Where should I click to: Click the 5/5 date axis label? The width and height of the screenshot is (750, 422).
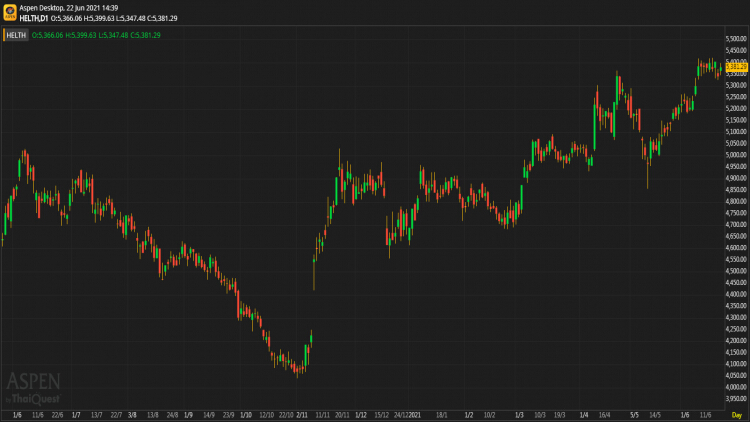pyautogui.click(x=634, y=415)
